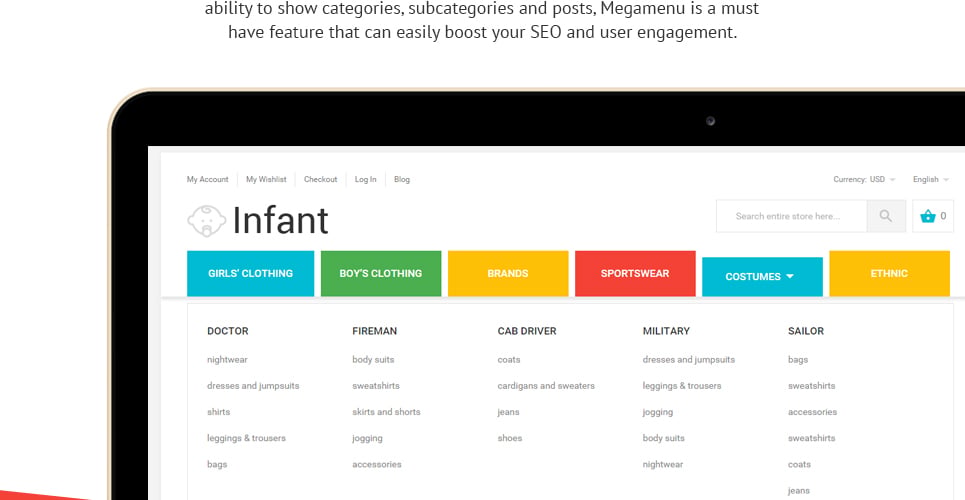Viewport: 965px width, 500px height.
Task: Click the search magnifier button
Action: 886,216
